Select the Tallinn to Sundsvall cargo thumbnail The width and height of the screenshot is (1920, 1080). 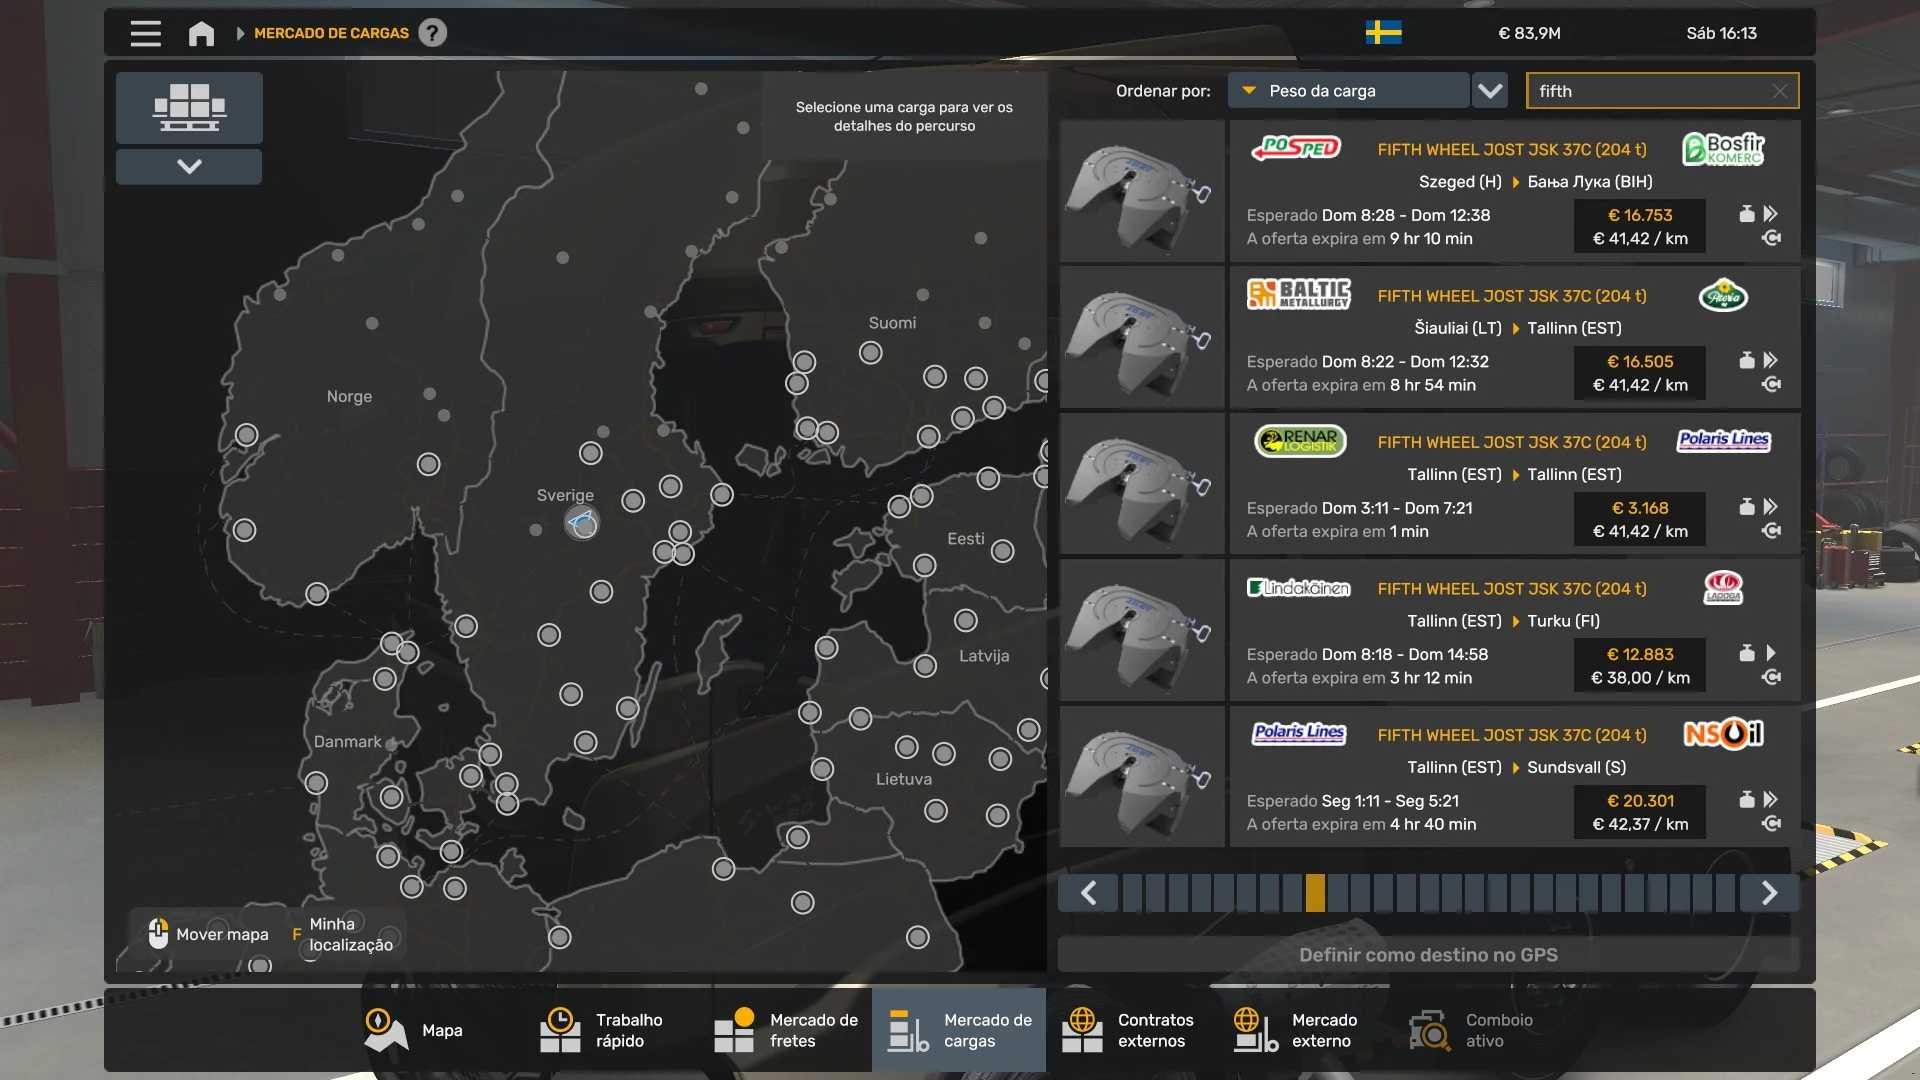pyautogui.click(x=1142, y=777)
